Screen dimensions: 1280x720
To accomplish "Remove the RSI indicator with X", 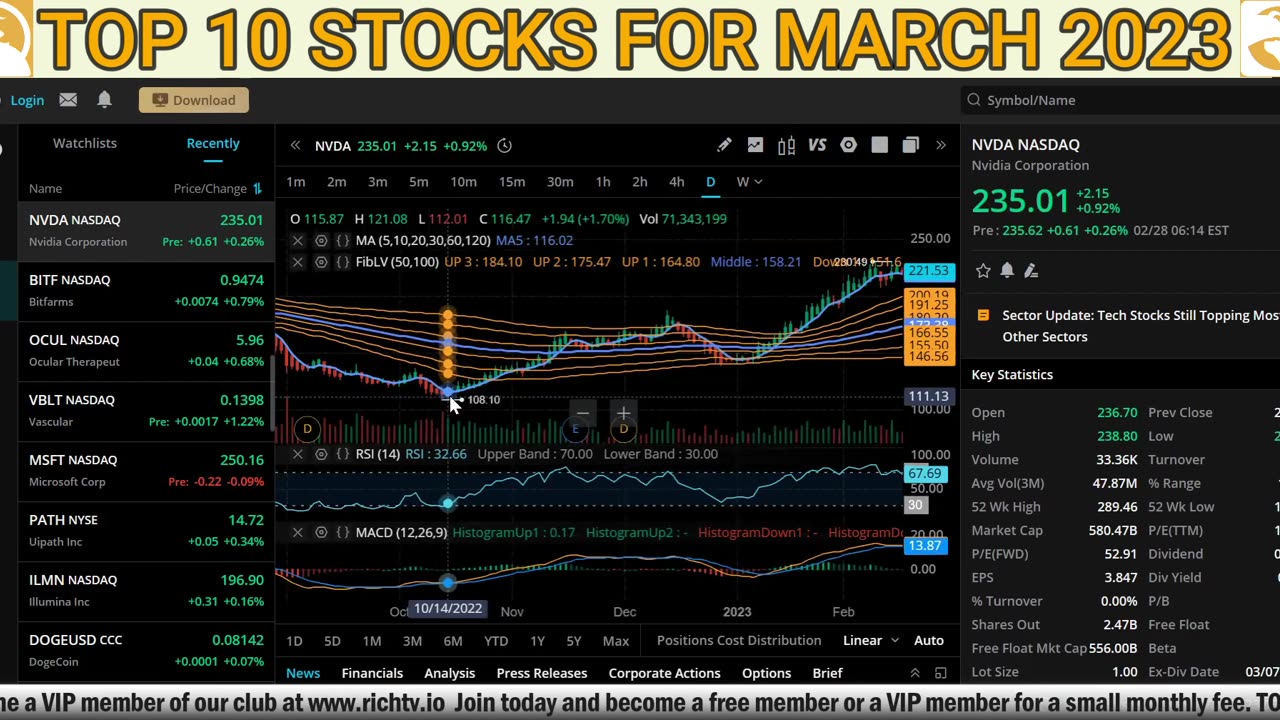I will tap(298, 454).
